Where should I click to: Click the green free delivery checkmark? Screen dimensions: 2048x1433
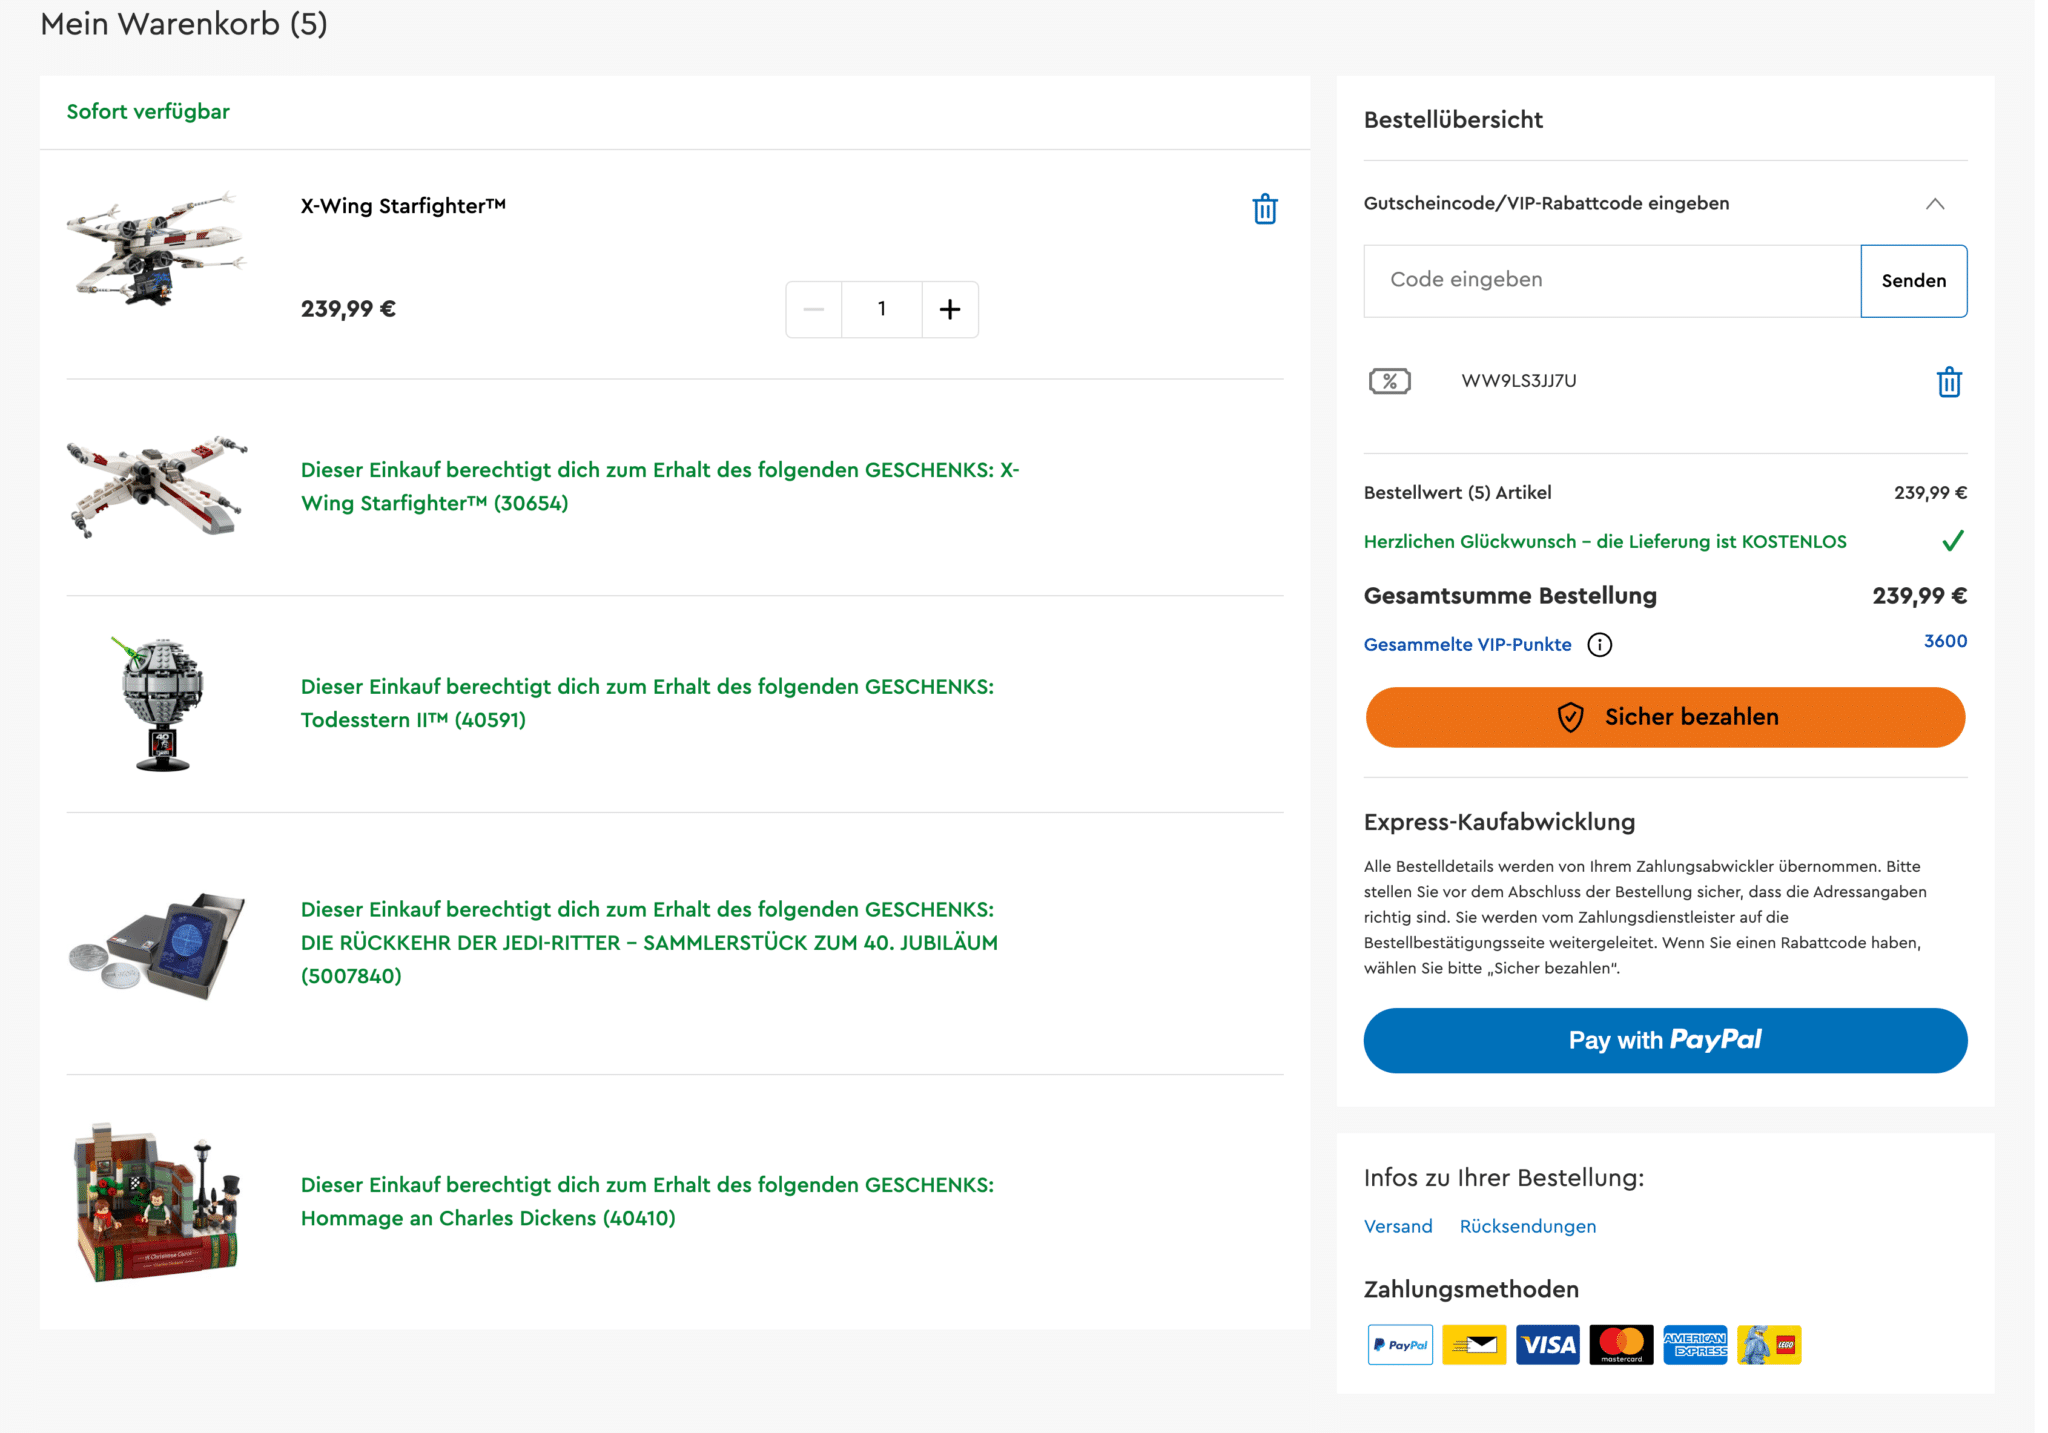(1953, 541)
